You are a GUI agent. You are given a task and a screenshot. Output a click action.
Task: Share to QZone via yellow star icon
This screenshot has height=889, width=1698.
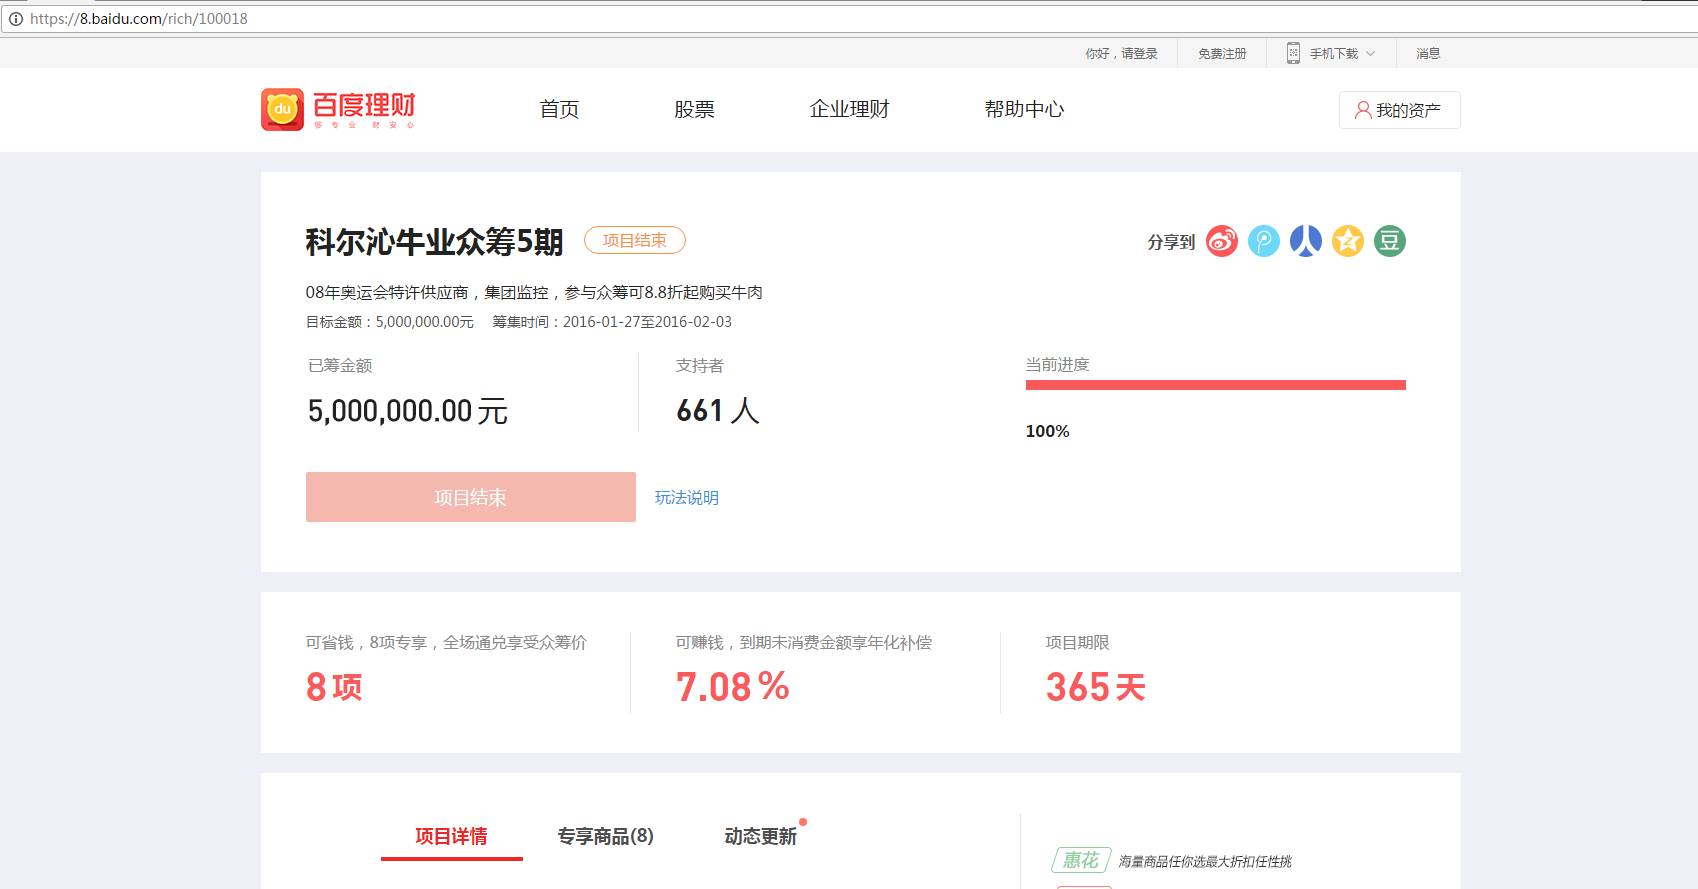1348,241
